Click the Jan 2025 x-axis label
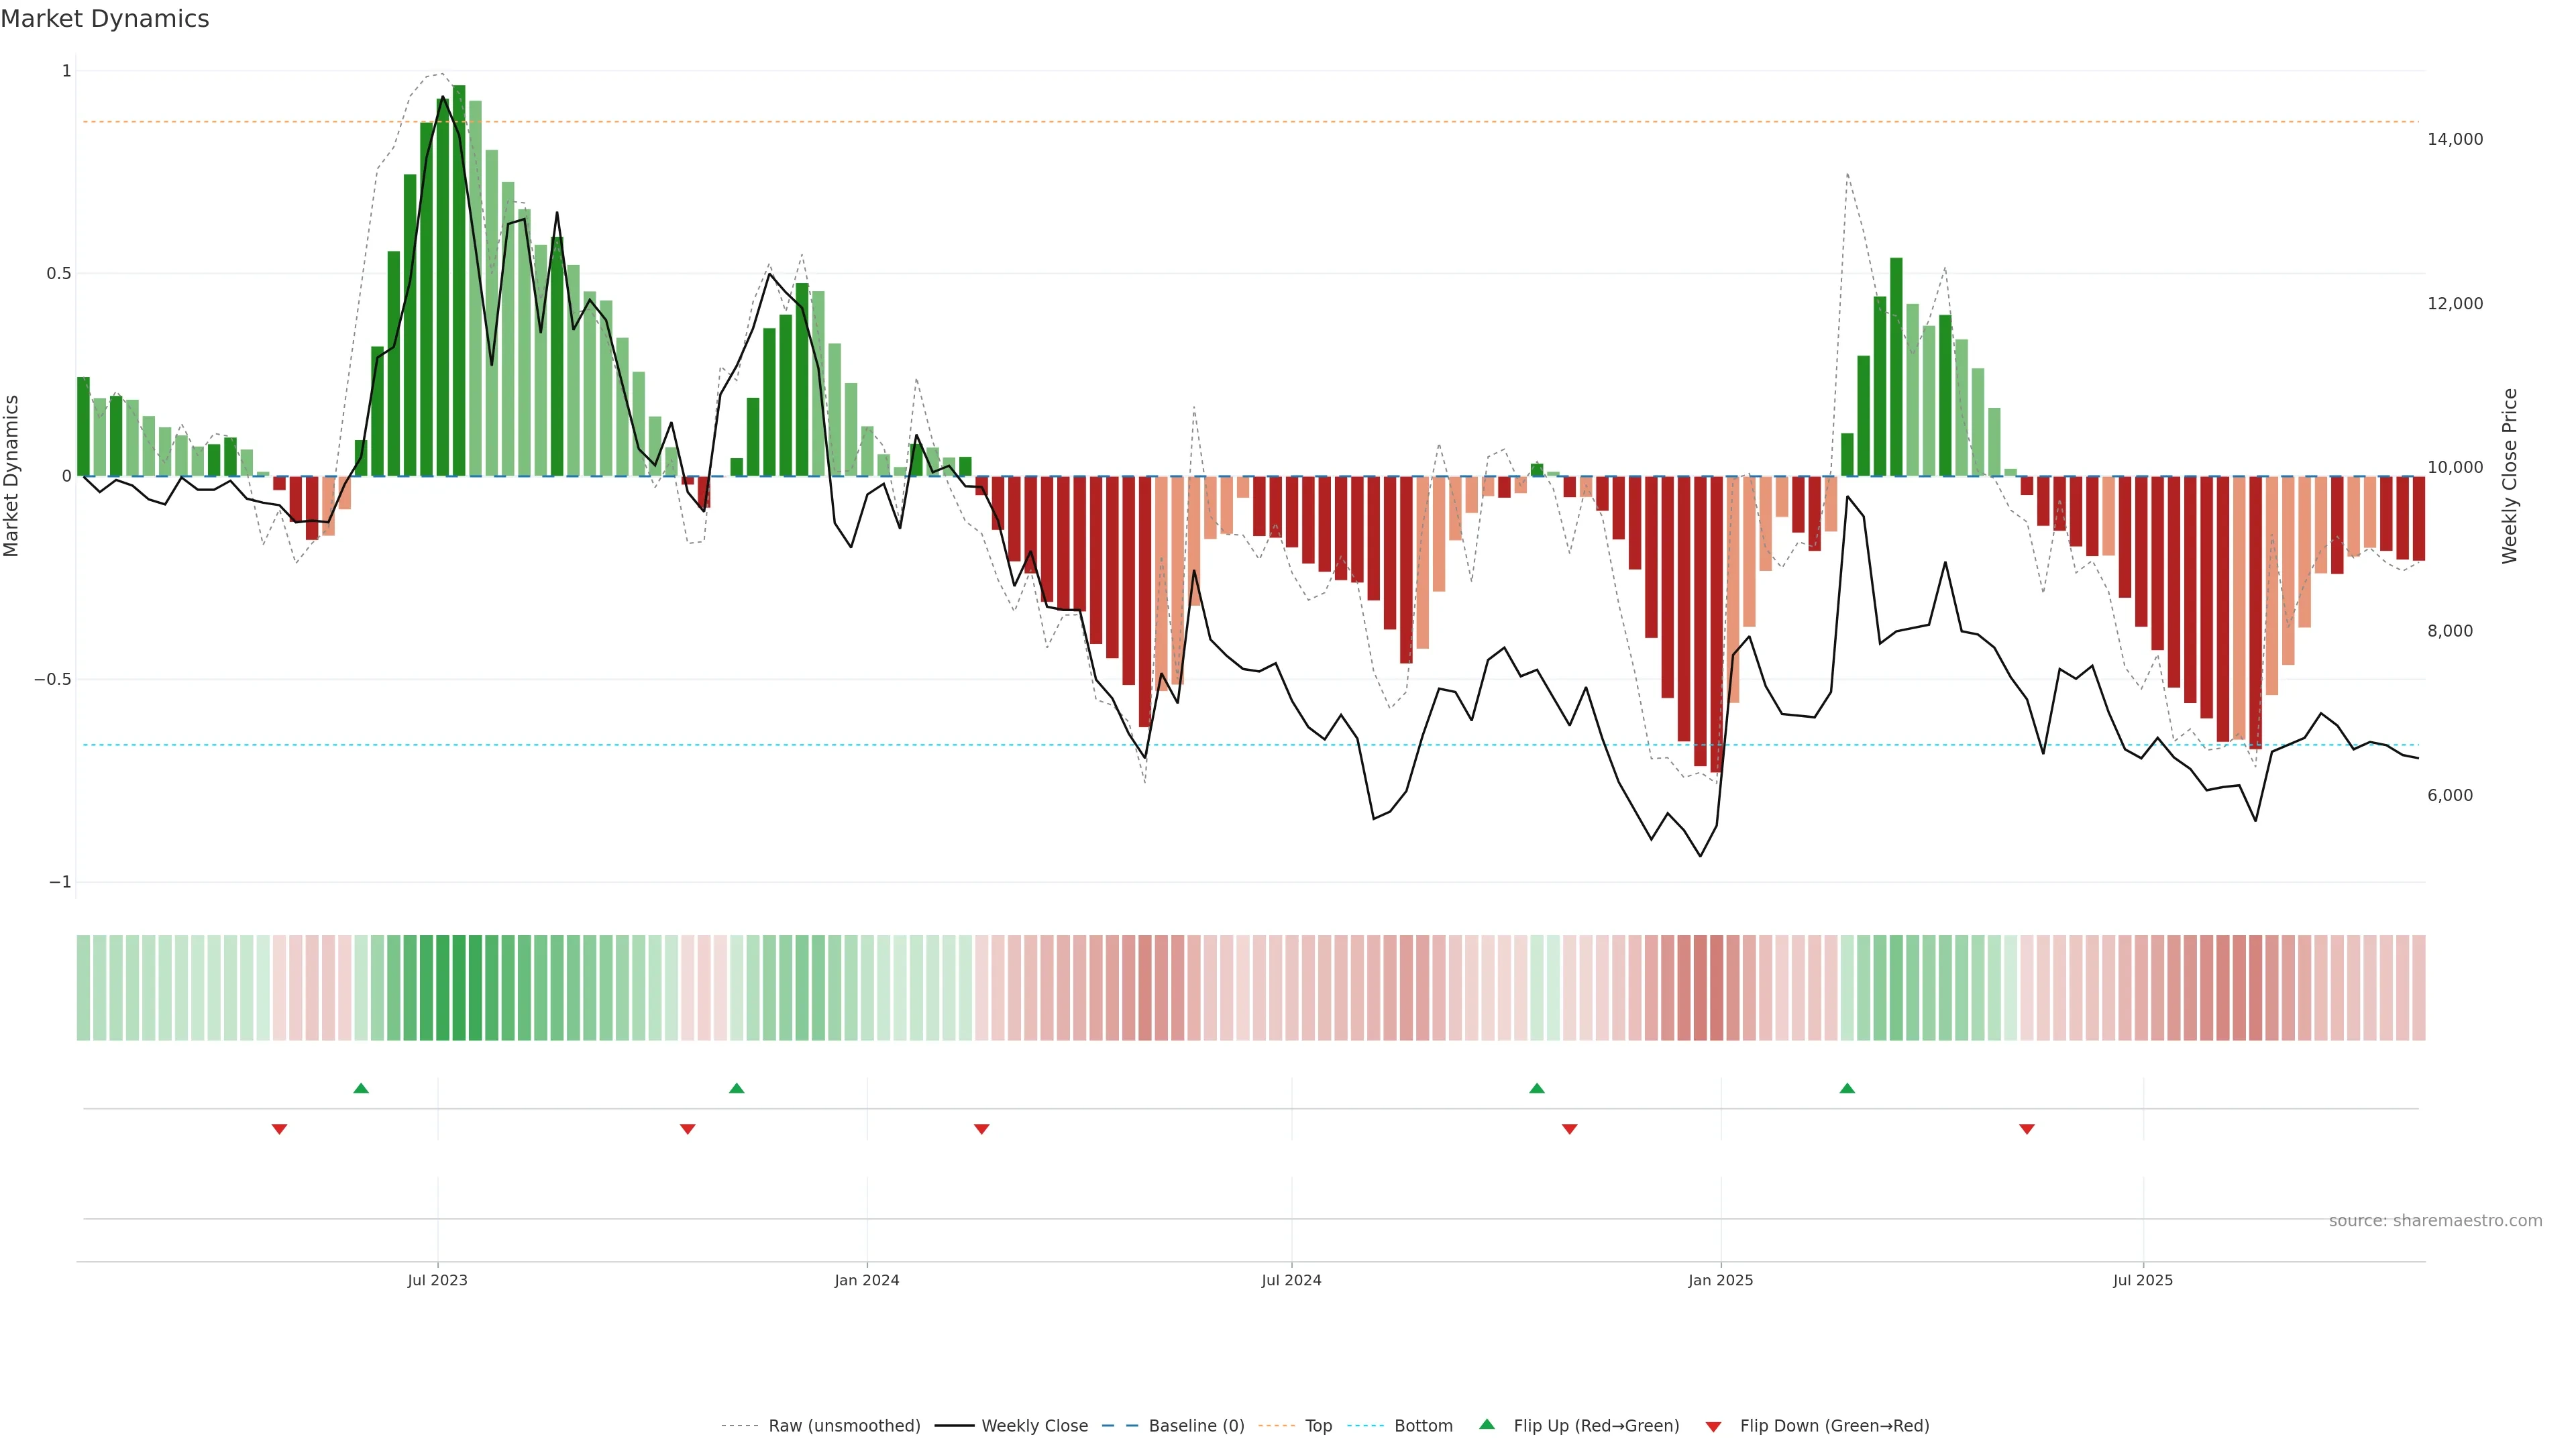Viewport: 2576px width, 1449px height. coord(1720,1280)
